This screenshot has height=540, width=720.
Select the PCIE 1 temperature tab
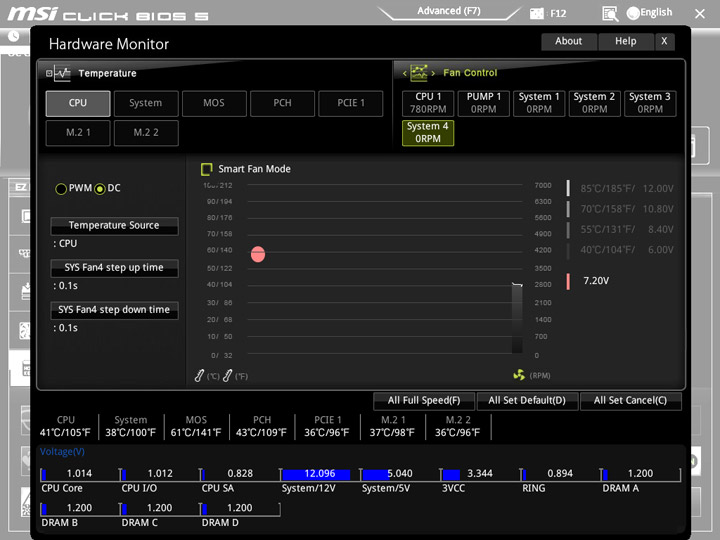click(350, 103)
